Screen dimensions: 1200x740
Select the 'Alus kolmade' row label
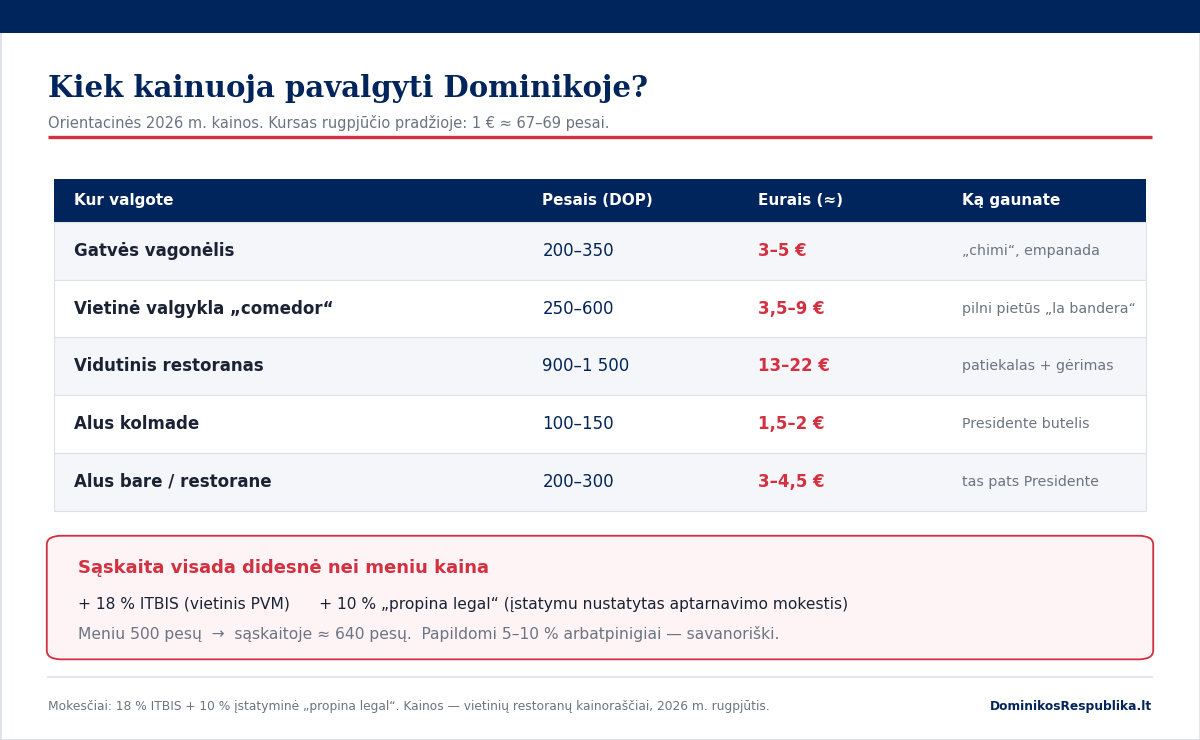click(136, 424)
